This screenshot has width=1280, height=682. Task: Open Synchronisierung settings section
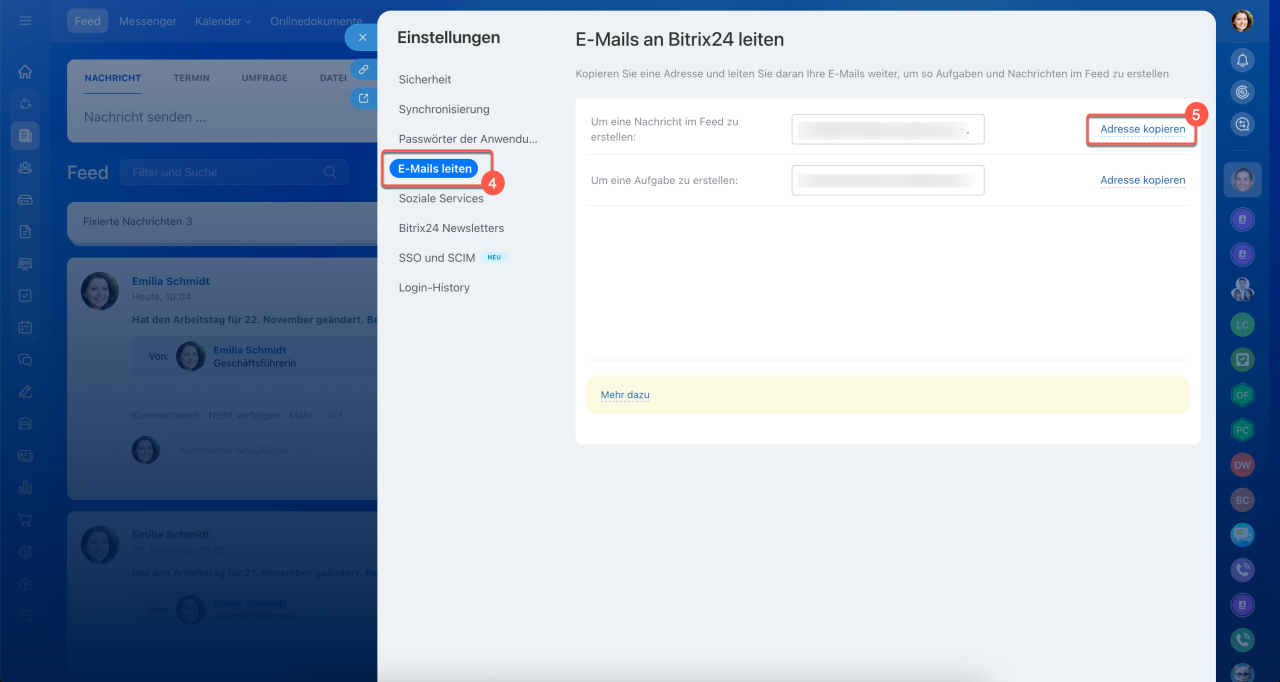point(444,109)
